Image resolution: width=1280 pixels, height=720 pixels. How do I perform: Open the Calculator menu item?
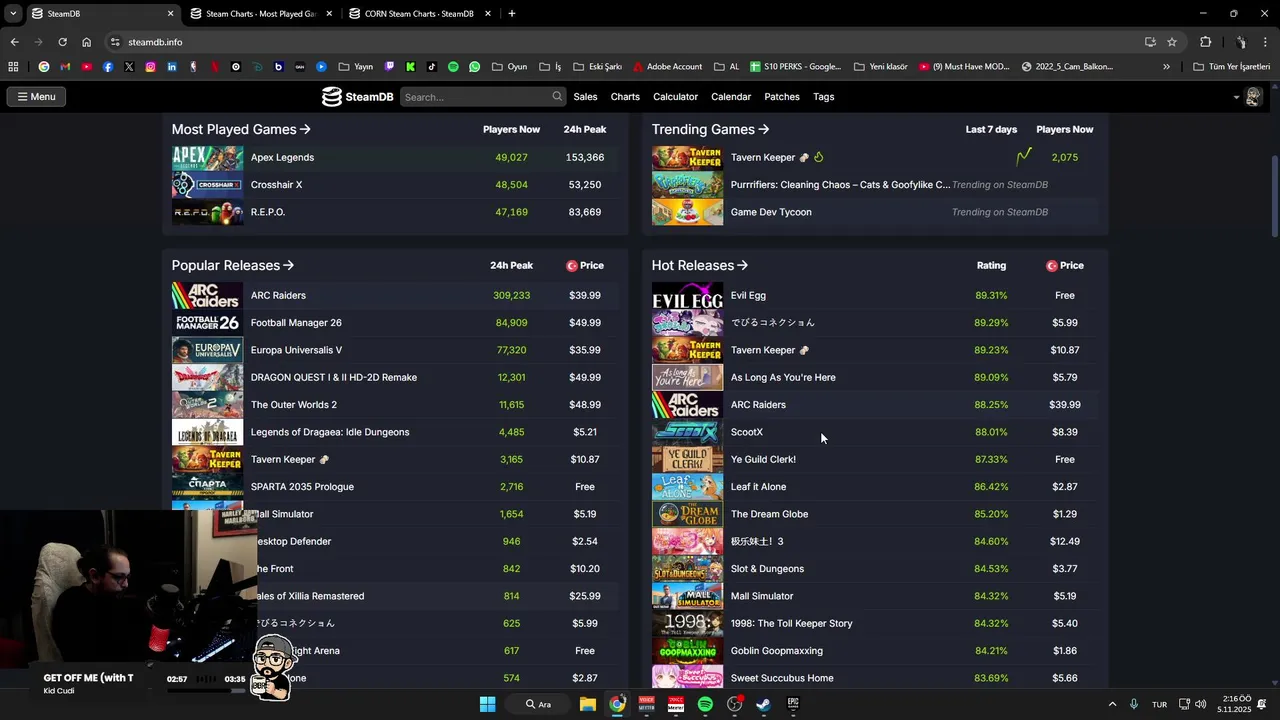(675, 97)
